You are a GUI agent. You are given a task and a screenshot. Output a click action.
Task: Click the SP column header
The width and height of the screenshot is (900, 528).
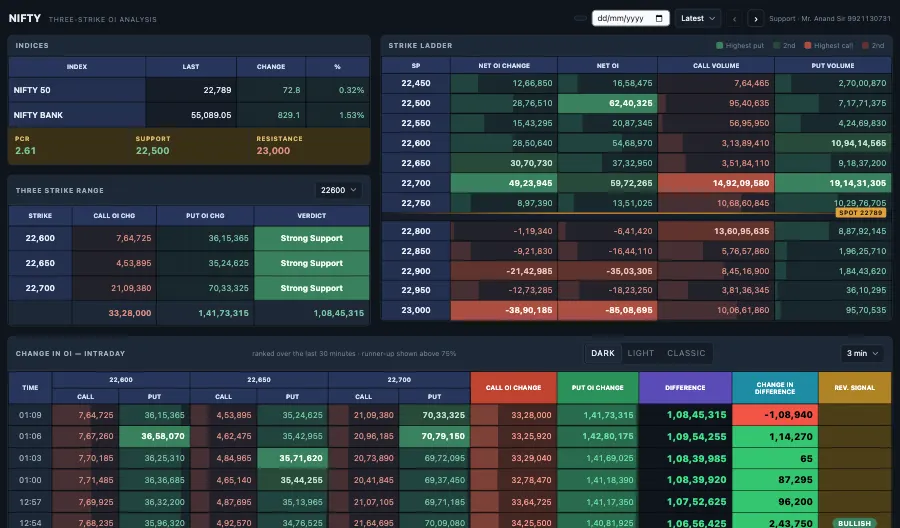[416, 65]
